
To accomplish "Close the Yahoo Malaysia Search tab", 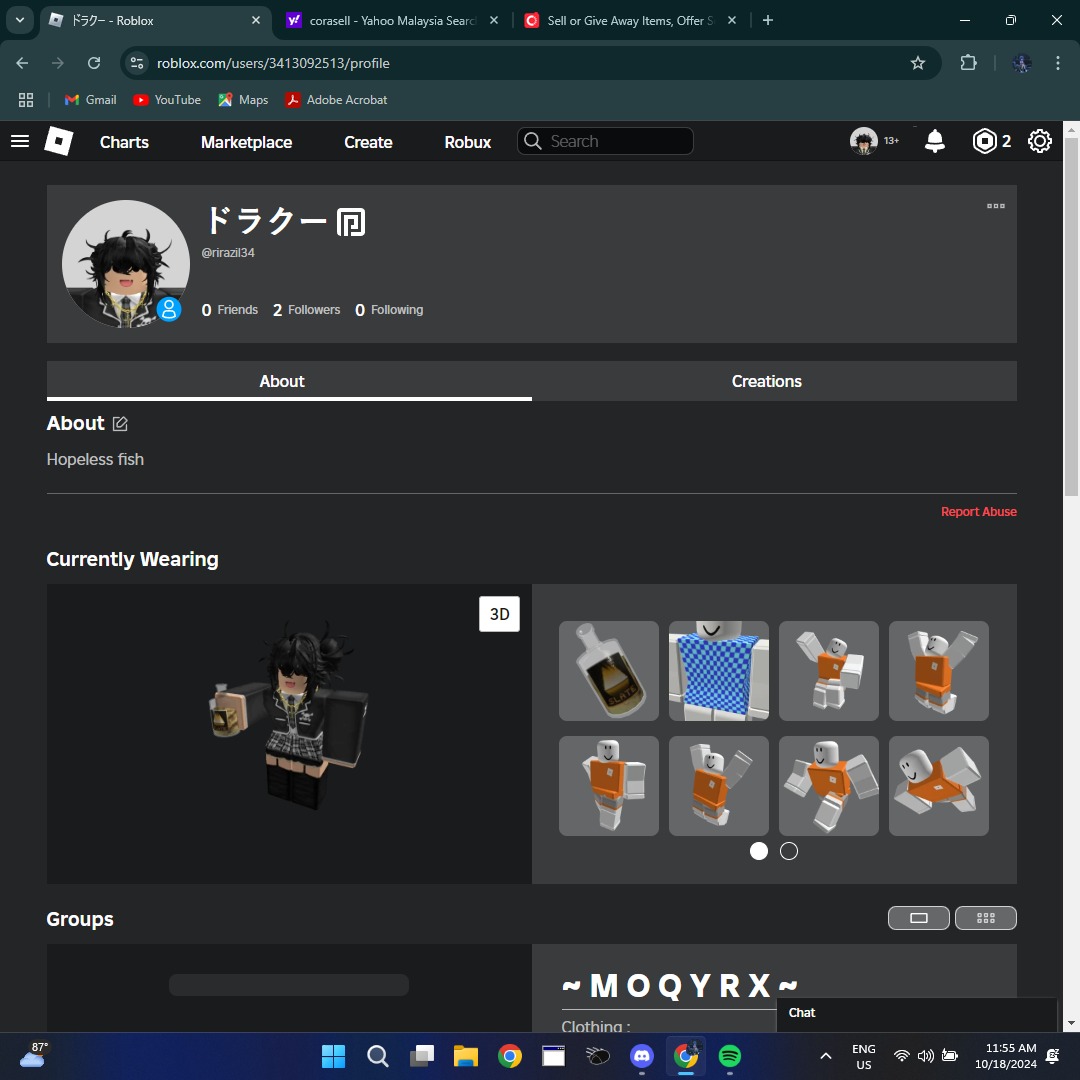I will [x=494, y=21].
